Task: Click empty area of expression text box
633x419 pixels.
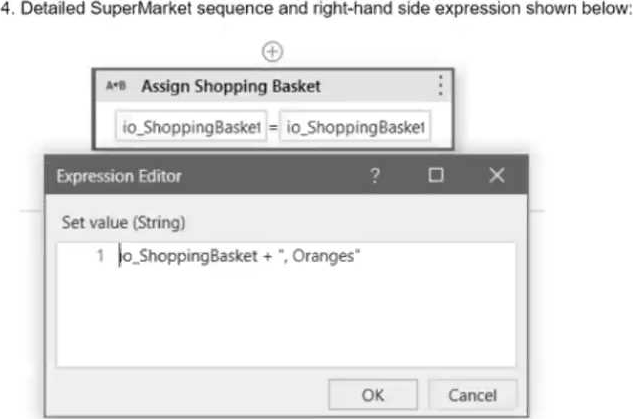Action: pos(286,319)
